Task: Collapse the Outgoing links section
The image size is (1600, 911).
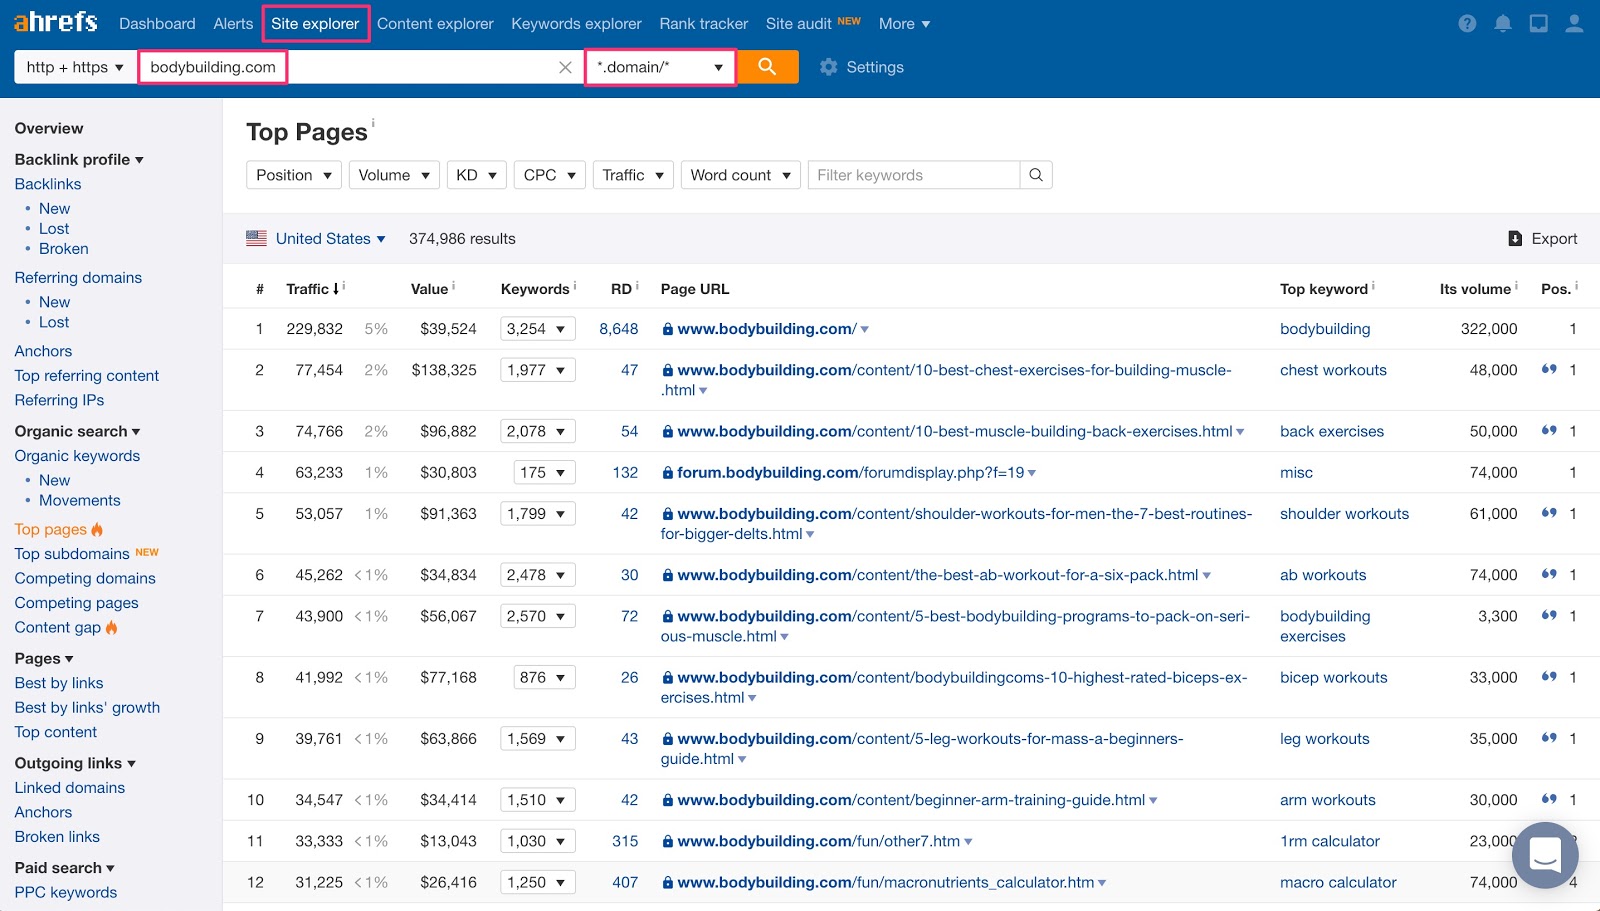Action: pyautogui.click(x=75, y=763)
